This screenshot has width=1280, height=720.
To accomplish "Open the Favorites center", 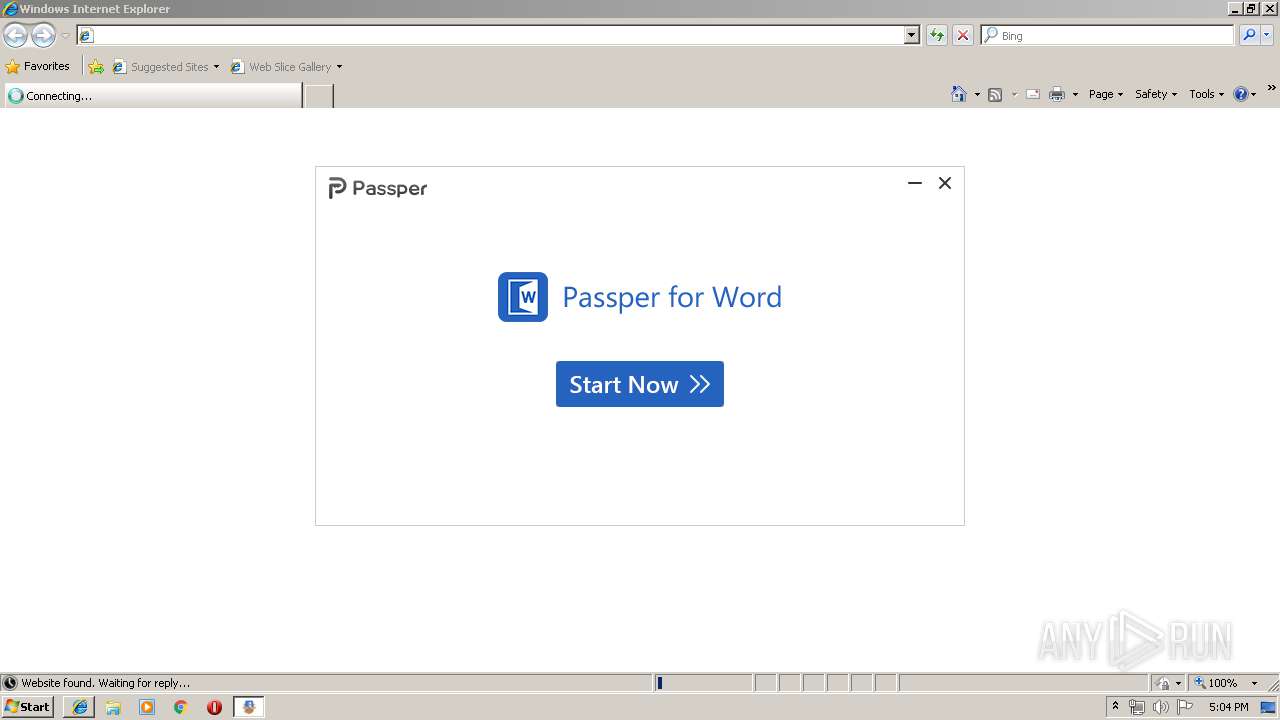I will pos(38,67).
